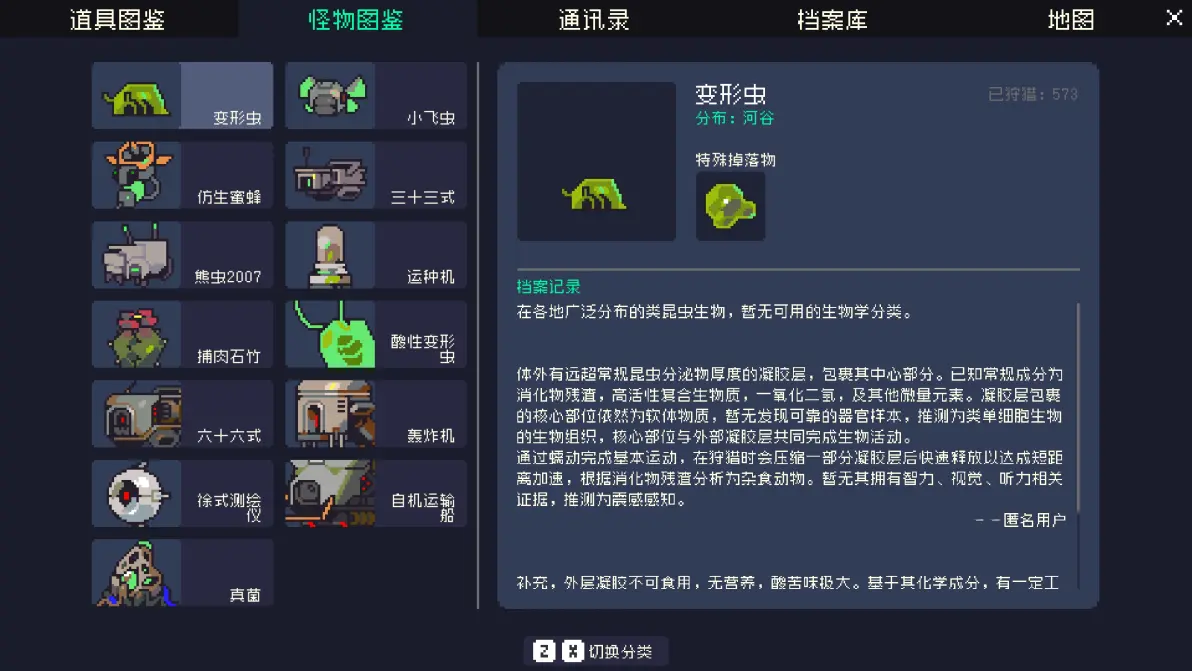The image size is (1192, 671).
Task: Open the 档案库 tab
Action: point(832,19)
